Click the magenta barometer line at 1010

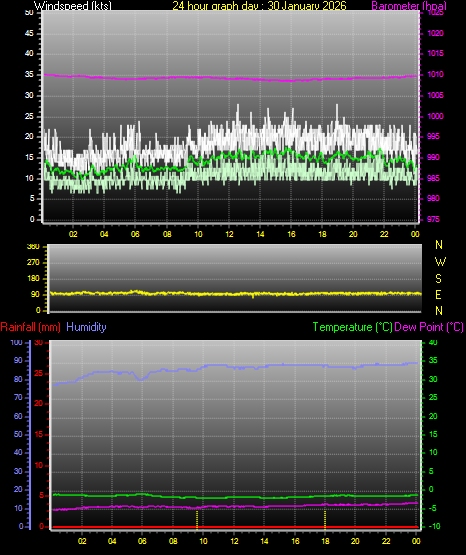point(230,78)
